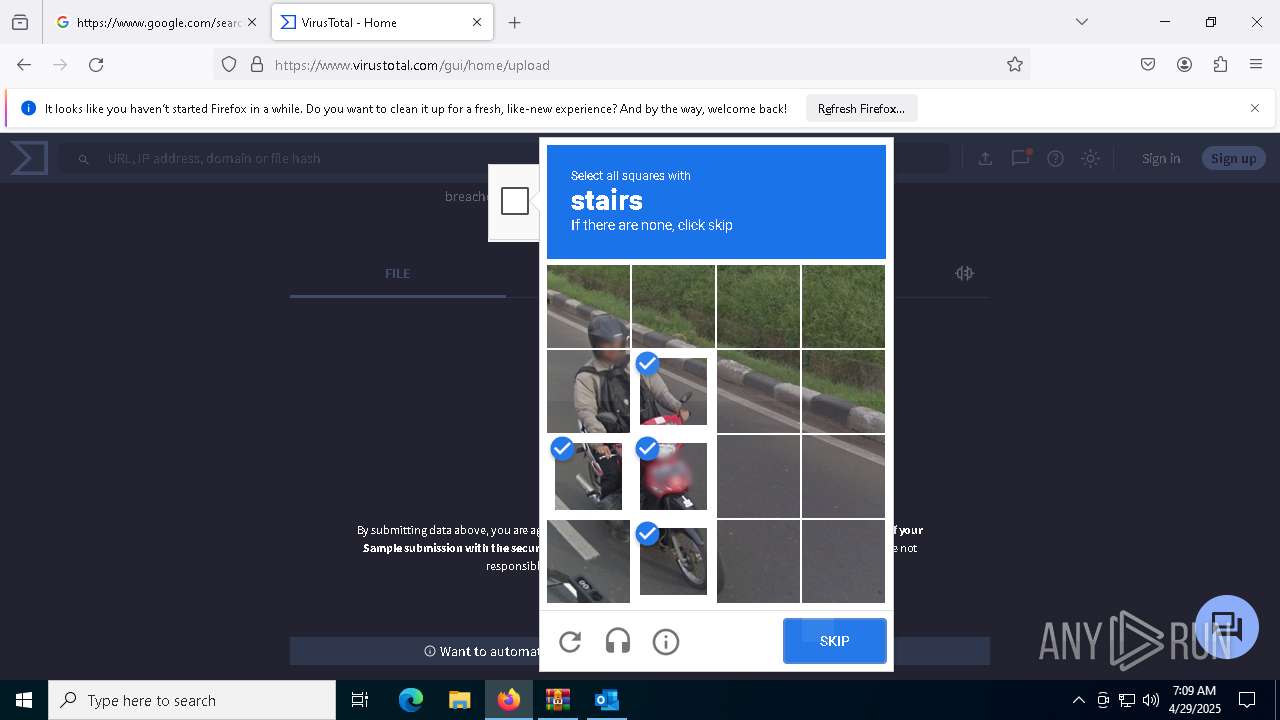Go back to the previous page
This screenshot has height=720, width=1280.
24,64
